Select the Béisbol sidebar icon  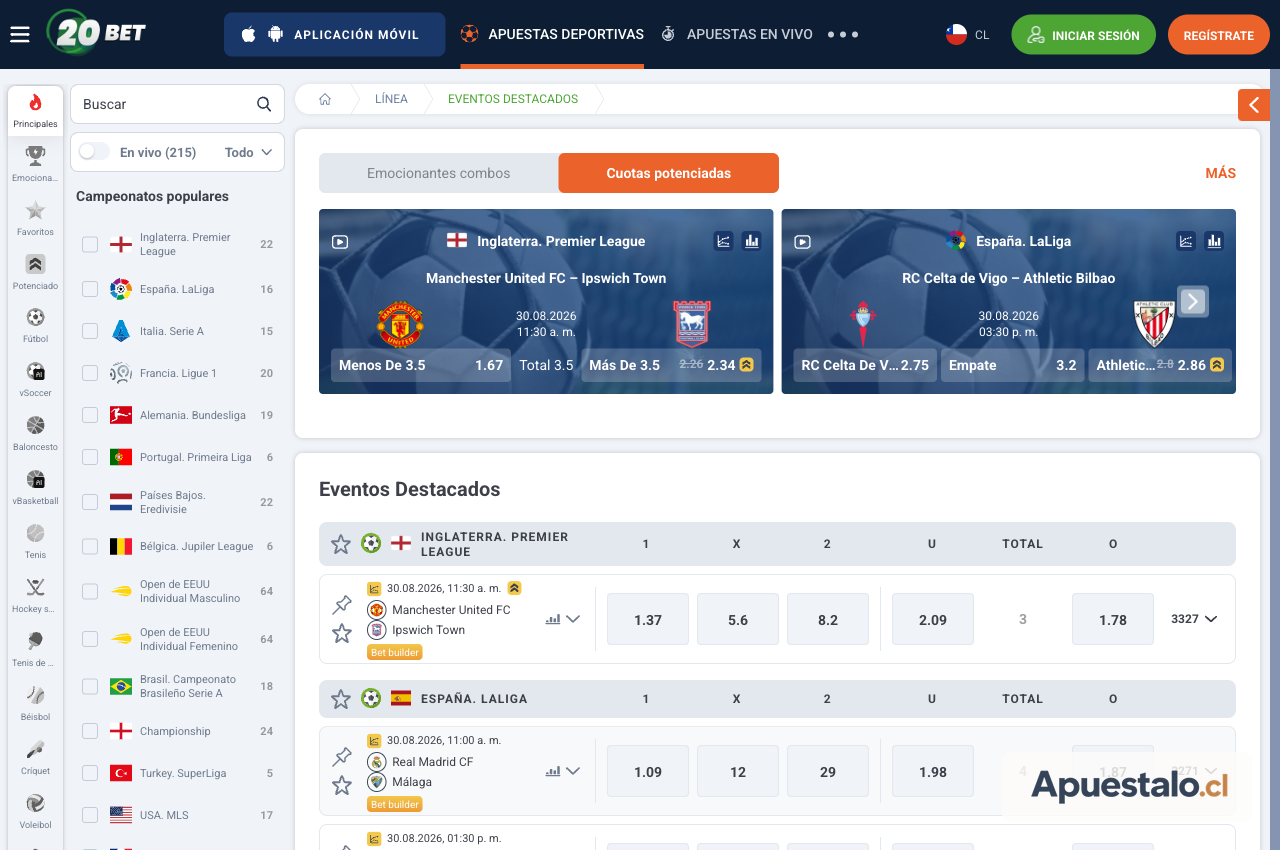point(35,703)
